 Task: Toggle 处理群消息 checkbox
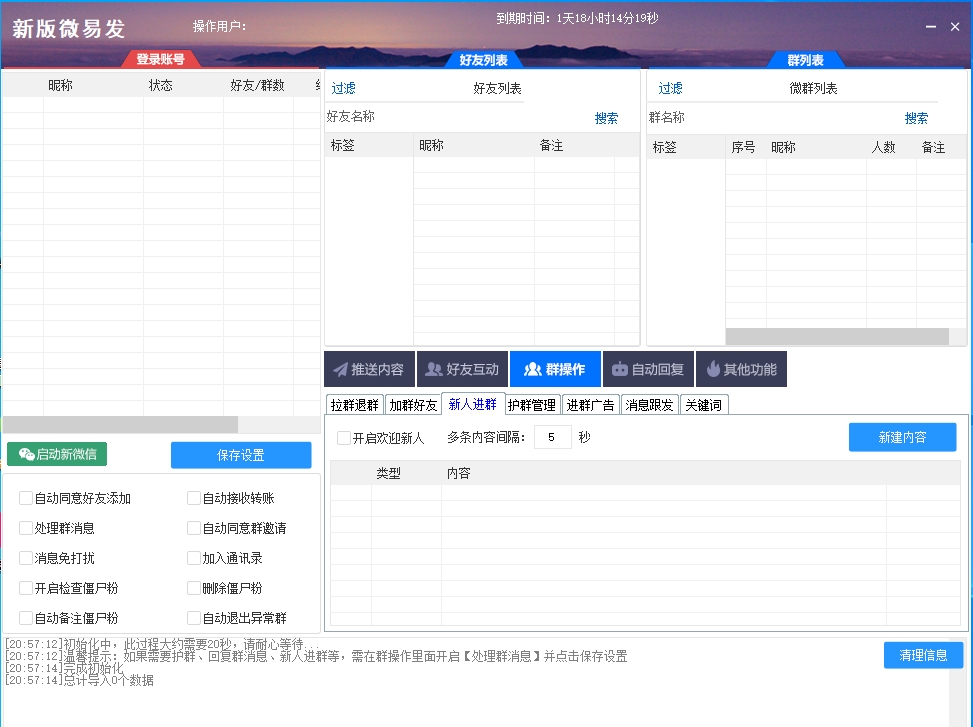[x=25, y=528]
